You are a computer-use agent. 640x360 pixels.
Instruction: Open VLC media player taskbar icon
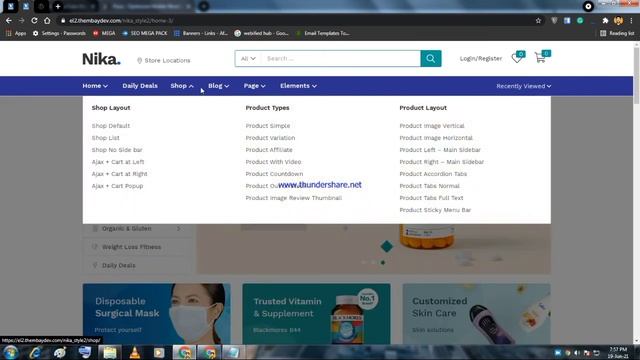click(134, 352)
